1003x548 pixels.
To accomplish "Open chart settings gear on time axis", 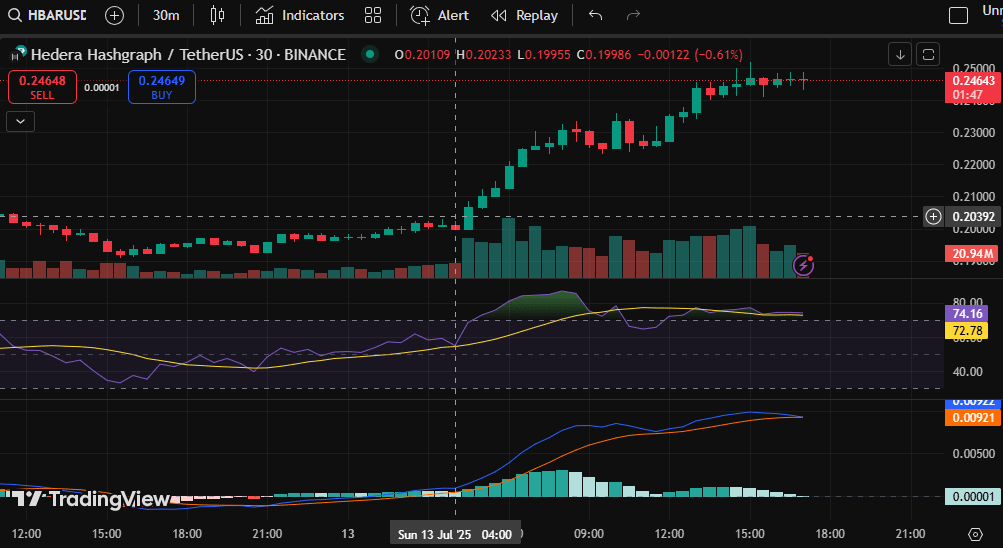I will tap(976, 534).
